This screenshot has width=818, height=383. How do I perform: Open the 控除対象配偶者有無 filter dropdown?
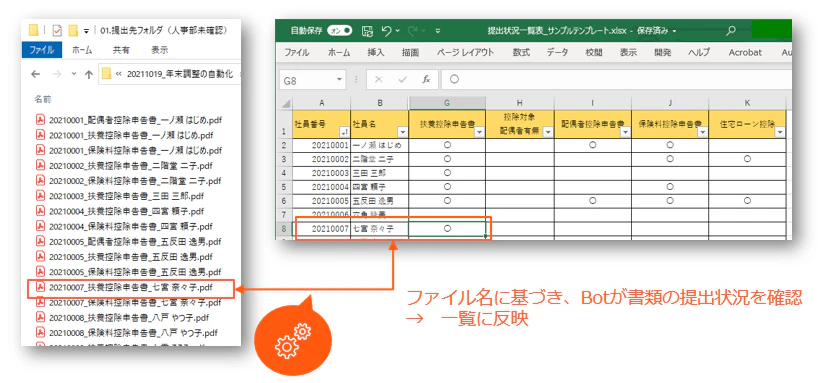click(547, 133)
